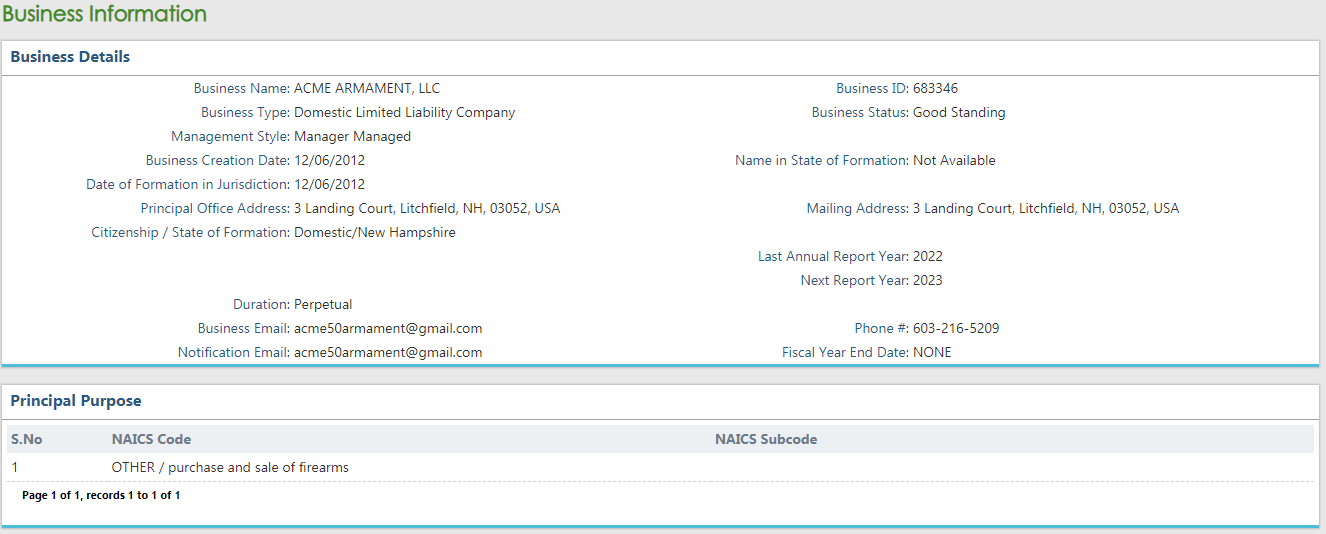
Task: Select the Domestic Limited Liability Company text
Action: point(404,112)
